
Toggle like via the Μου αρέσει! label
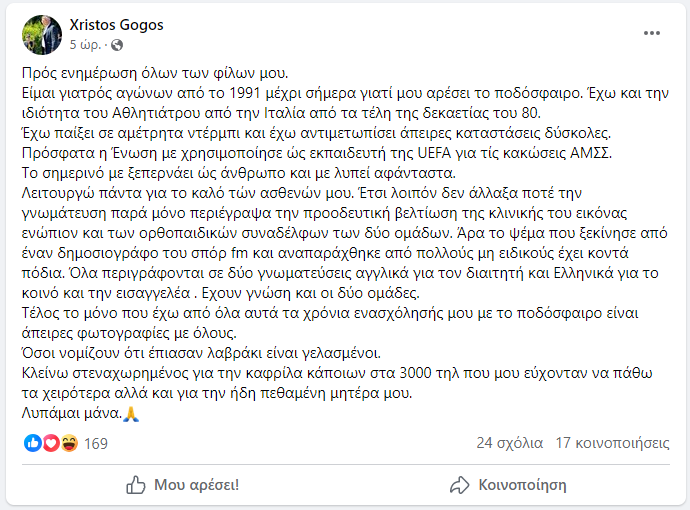196,485
